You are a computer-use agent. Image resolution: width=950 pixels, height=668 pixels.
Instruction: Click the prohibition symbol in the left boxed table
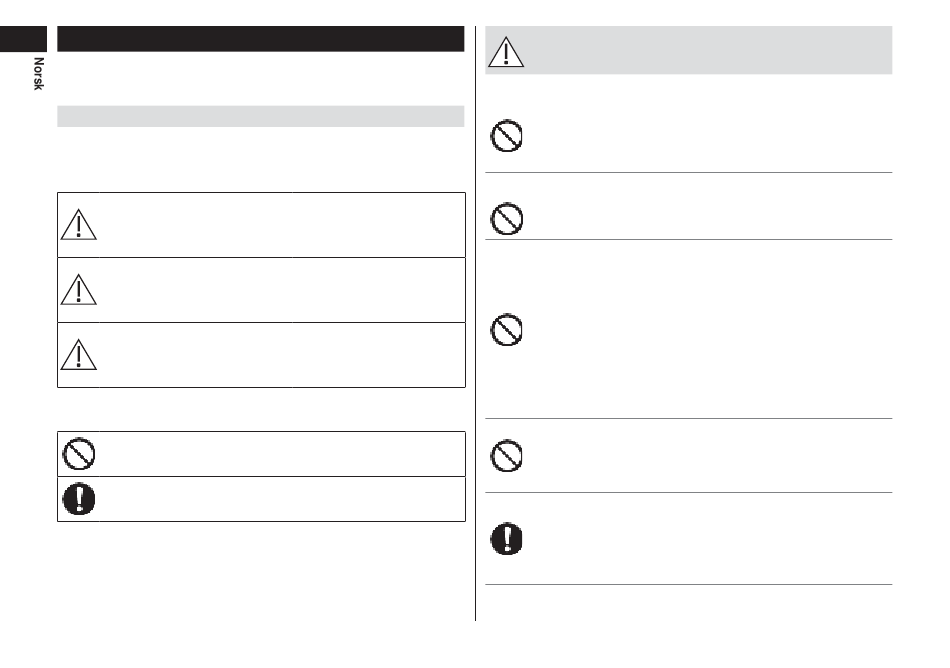(x=79, y=454)
